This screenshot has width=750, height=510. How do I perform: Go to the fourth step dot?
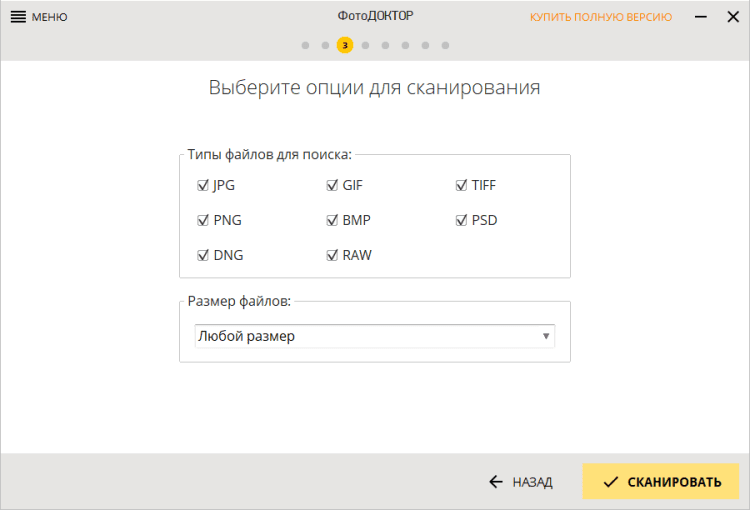tap(365, 45)
